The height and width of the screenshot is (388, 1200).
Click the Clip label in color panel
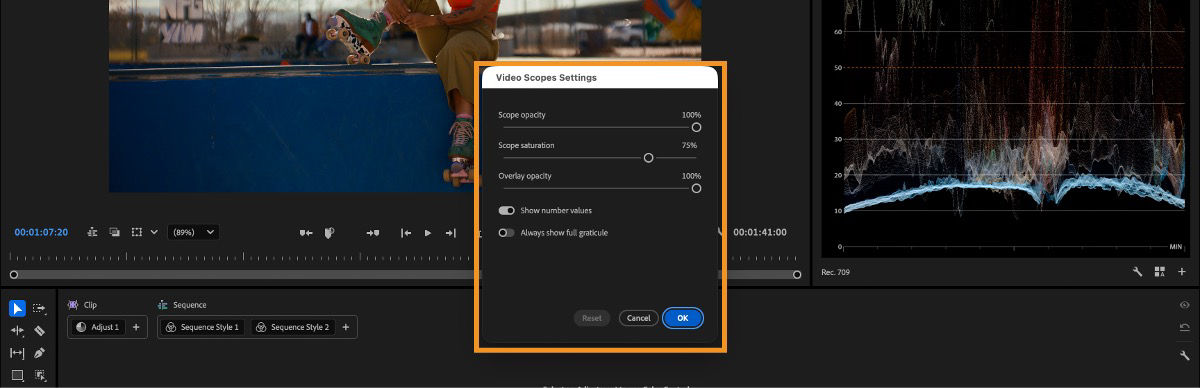(x=91, y=305)
